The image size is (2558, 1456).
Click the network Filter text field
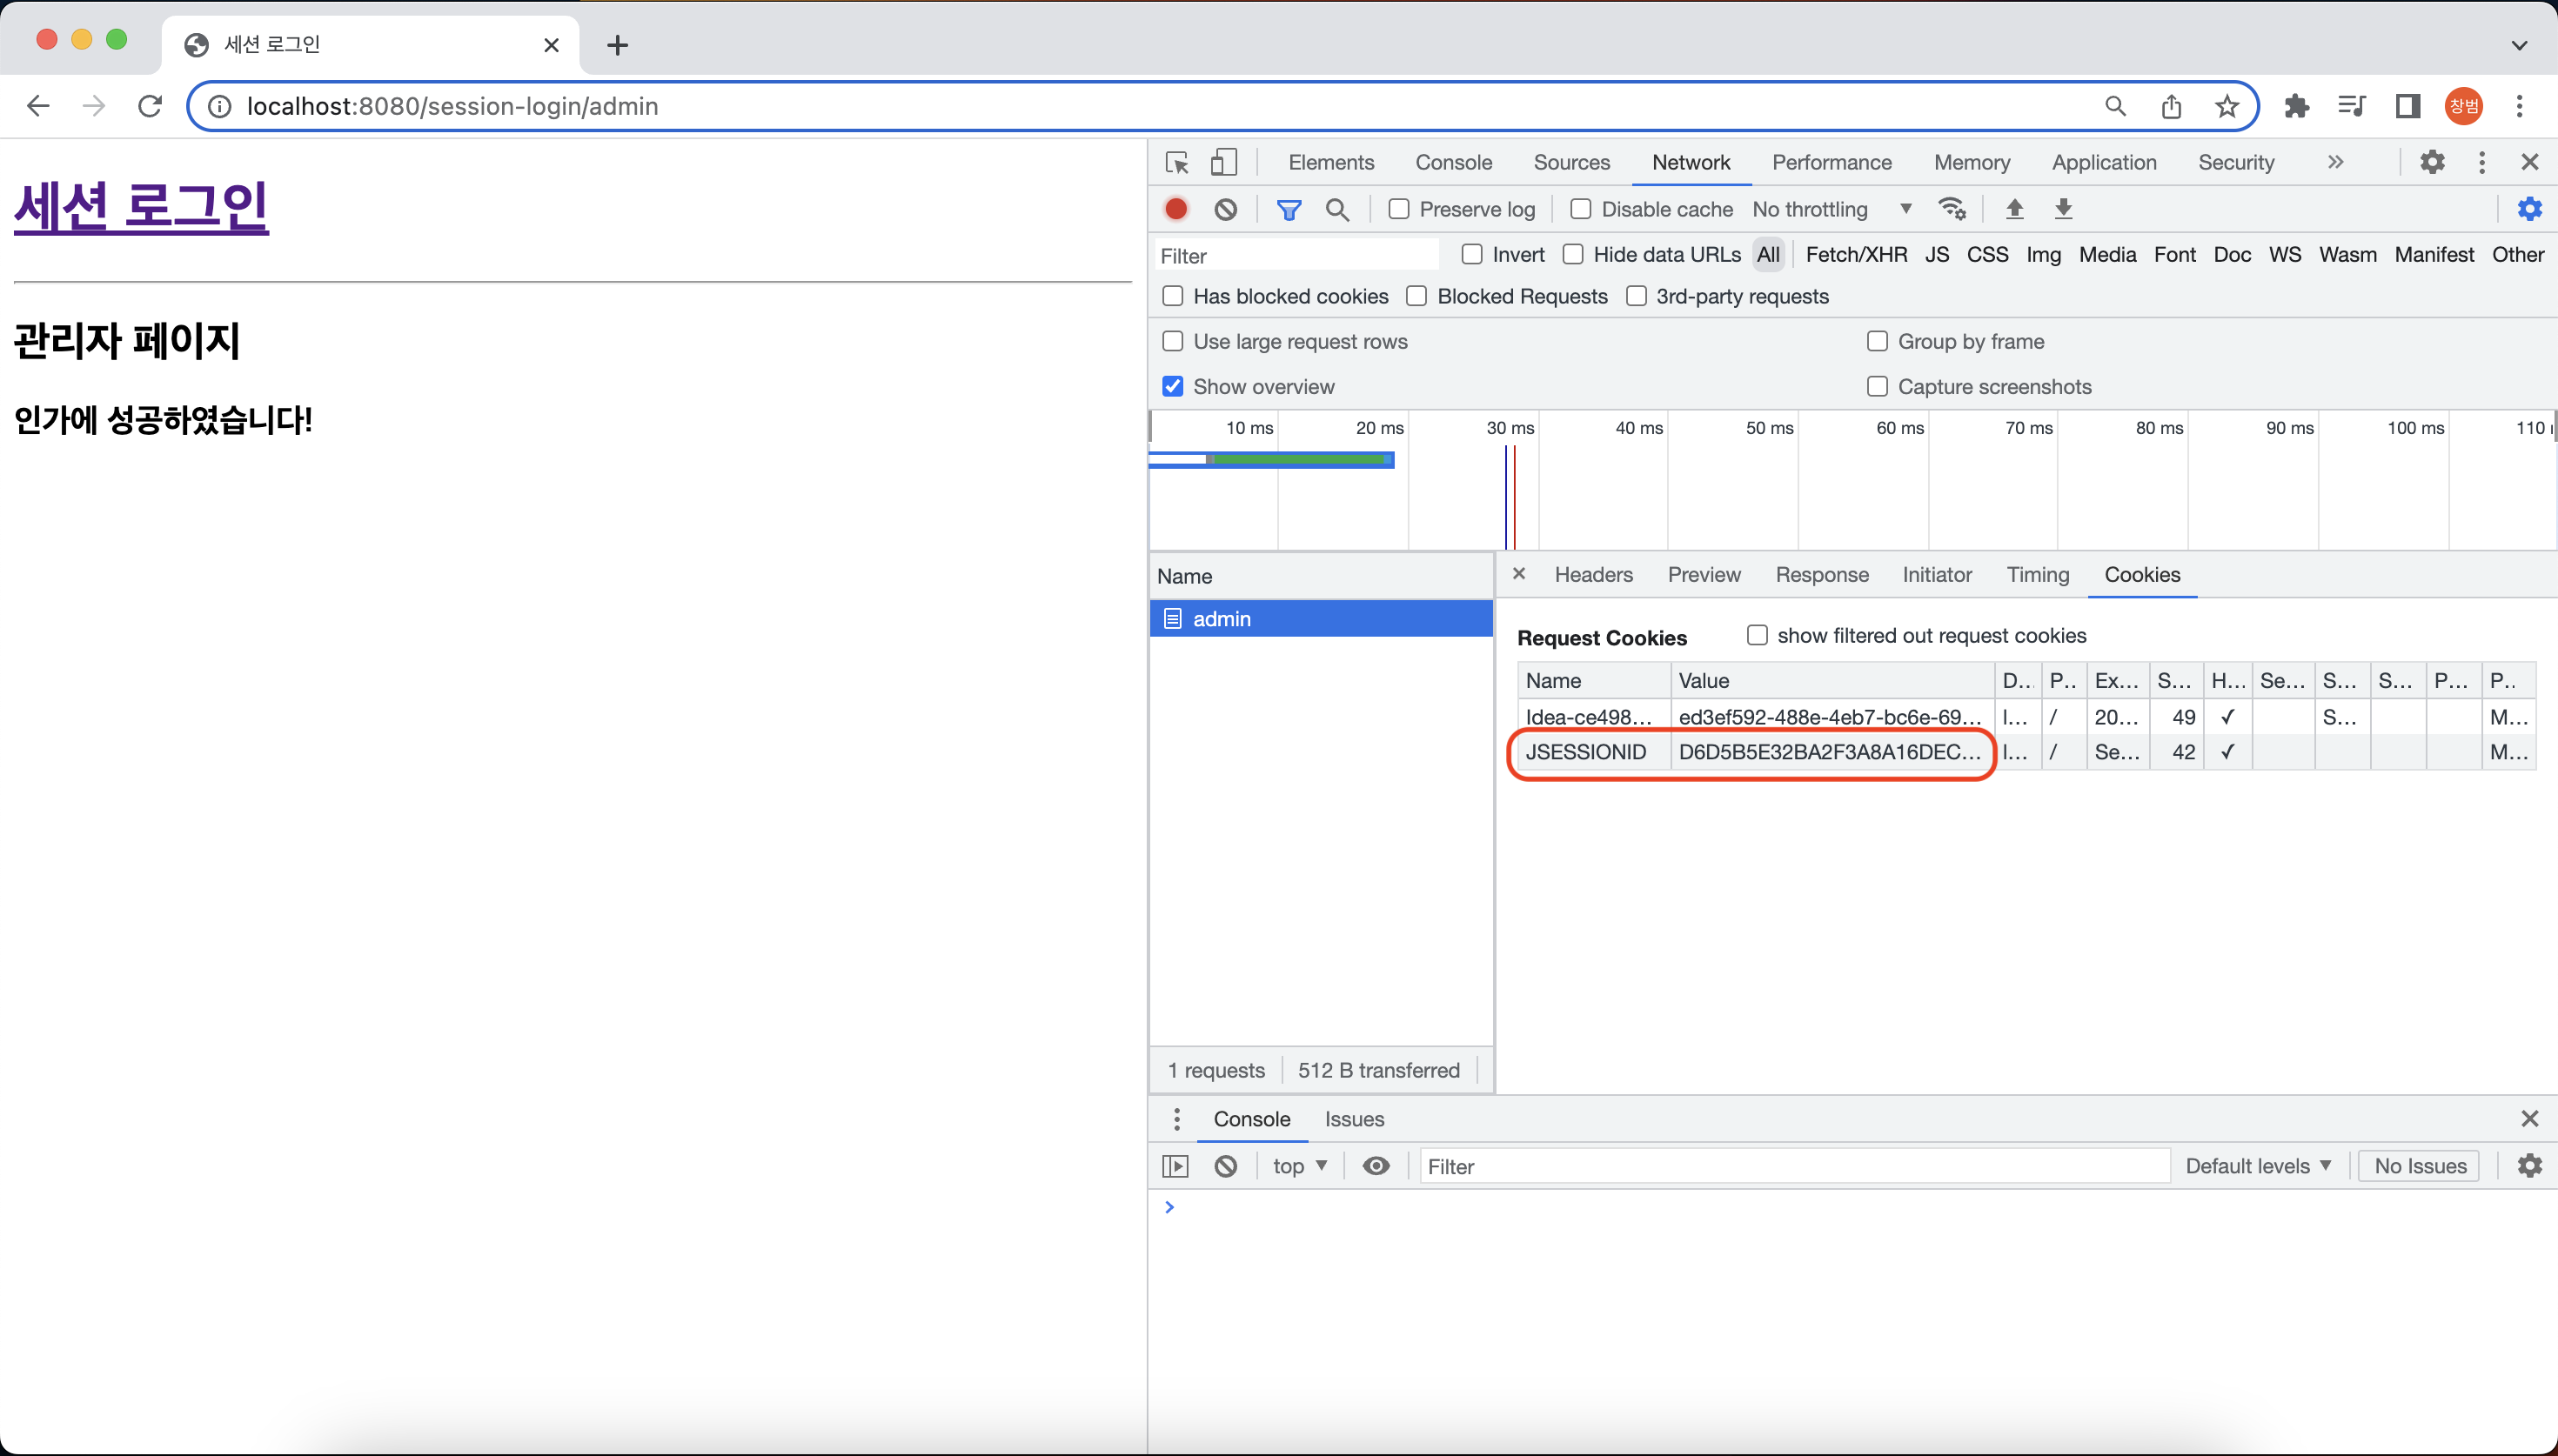click(1296, 256)
